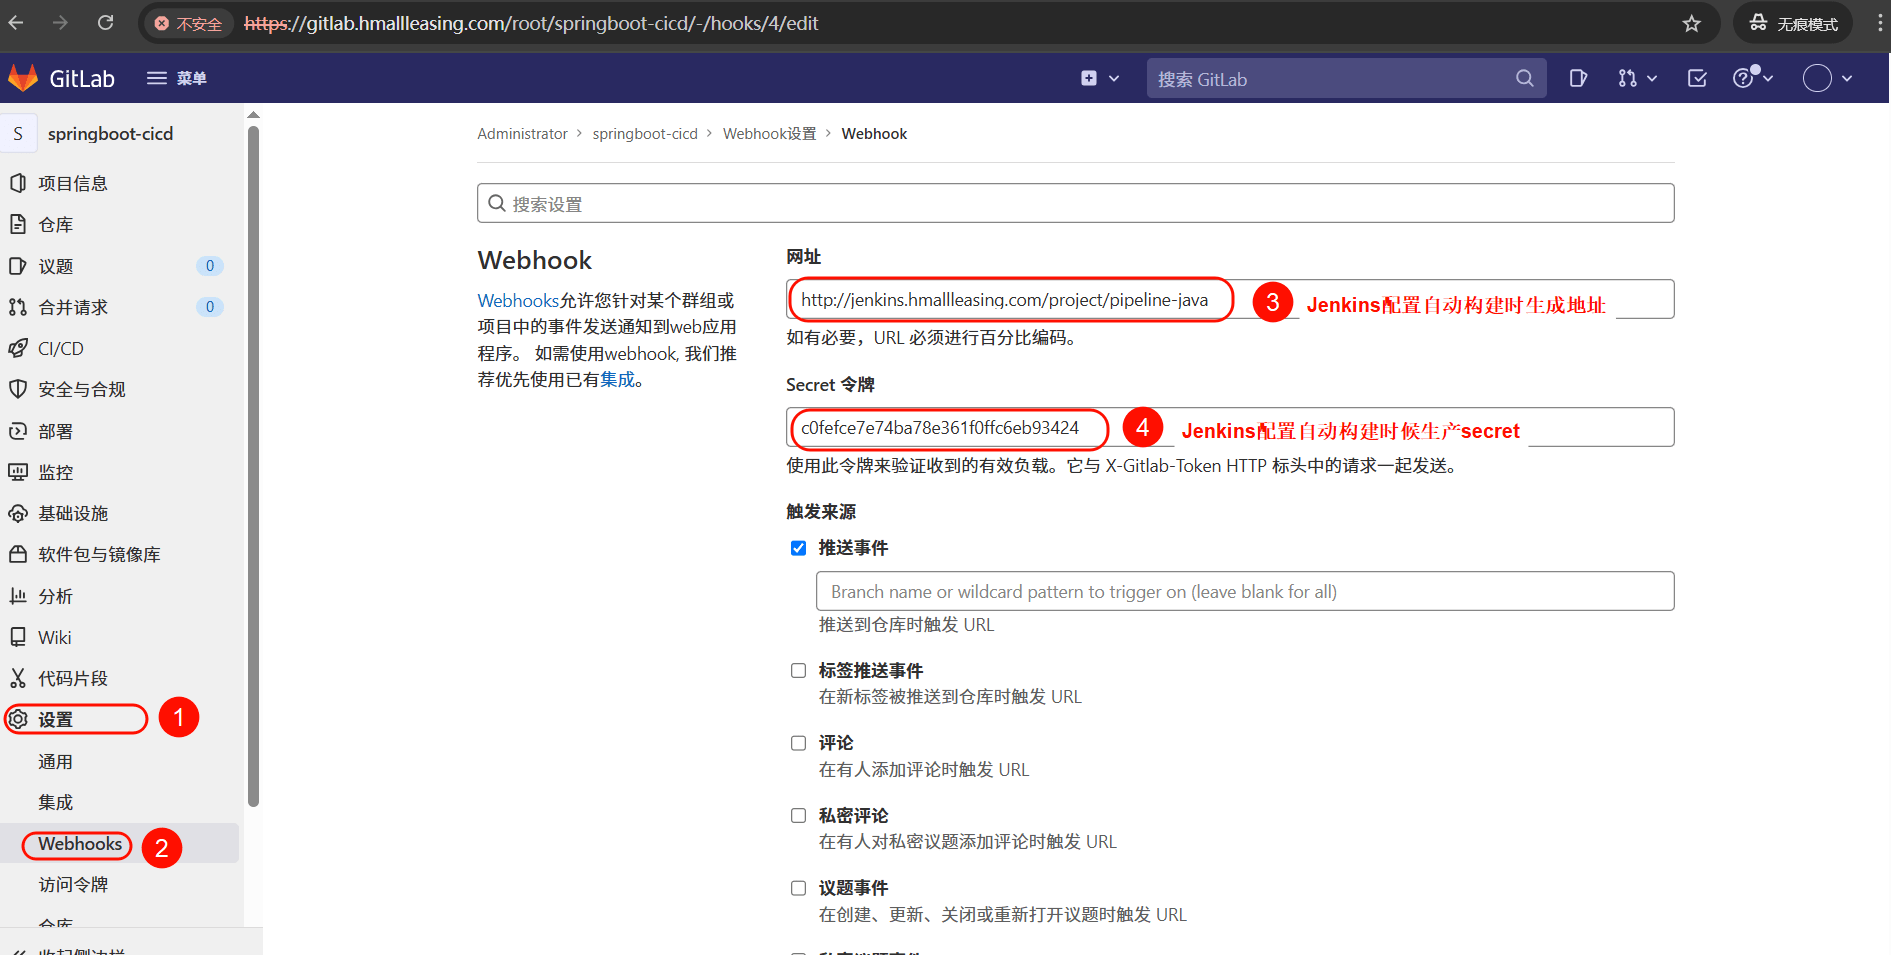Screen dimensions: 1891x955
Task: Open CI/CD rocket icon in sidebar
Action: (18, 348)
